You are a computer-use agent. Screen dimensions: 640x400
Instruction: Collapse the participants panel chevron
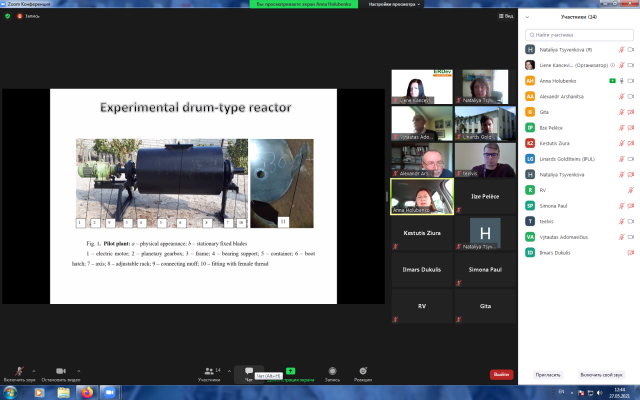(x=527, y=17)
